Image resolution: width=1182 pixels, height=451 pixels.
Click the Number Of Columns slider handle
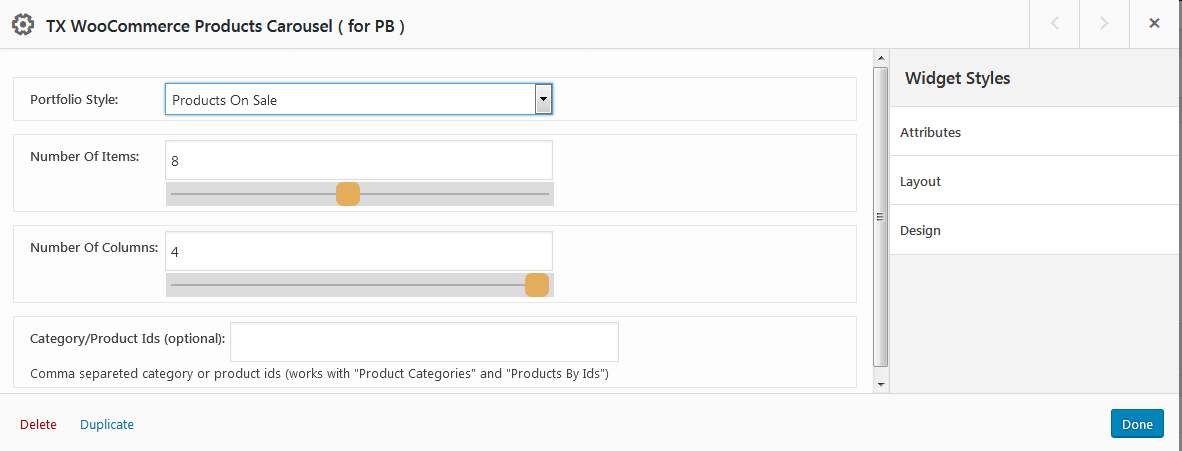point(537,285)
